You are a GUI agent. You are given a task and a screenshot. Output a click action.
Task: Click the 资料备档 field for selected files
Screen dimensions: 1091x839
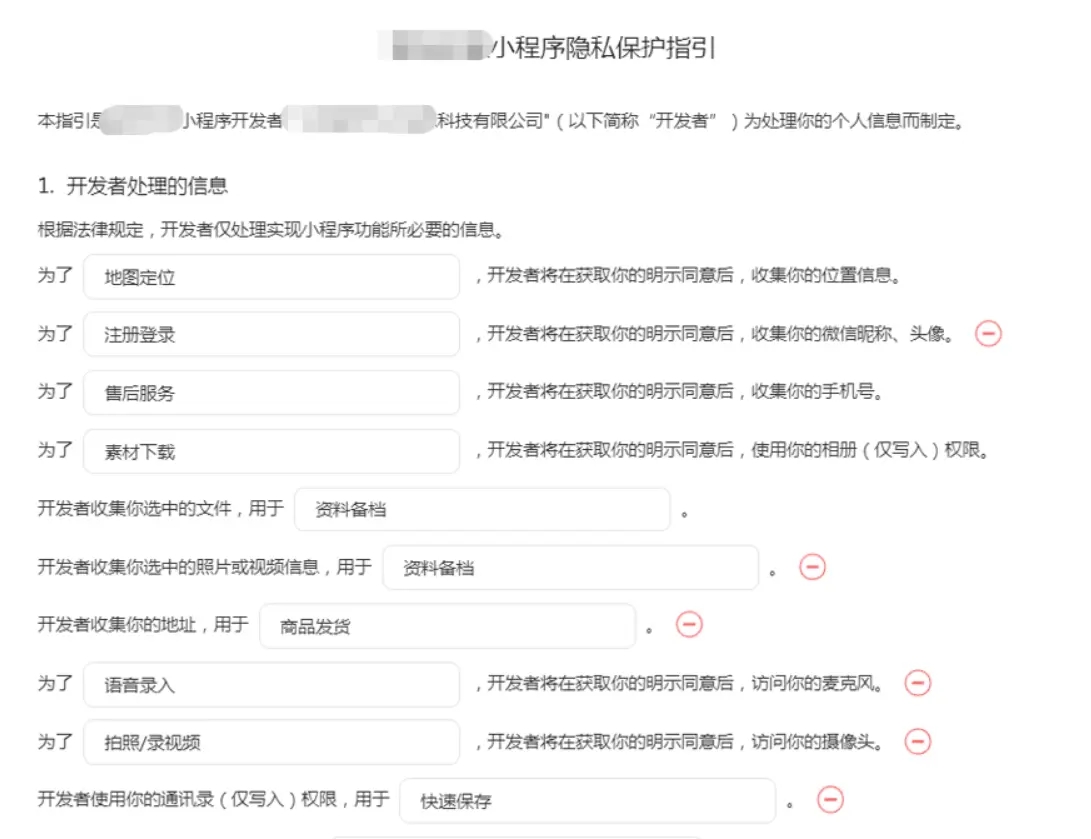click(482, 509)
